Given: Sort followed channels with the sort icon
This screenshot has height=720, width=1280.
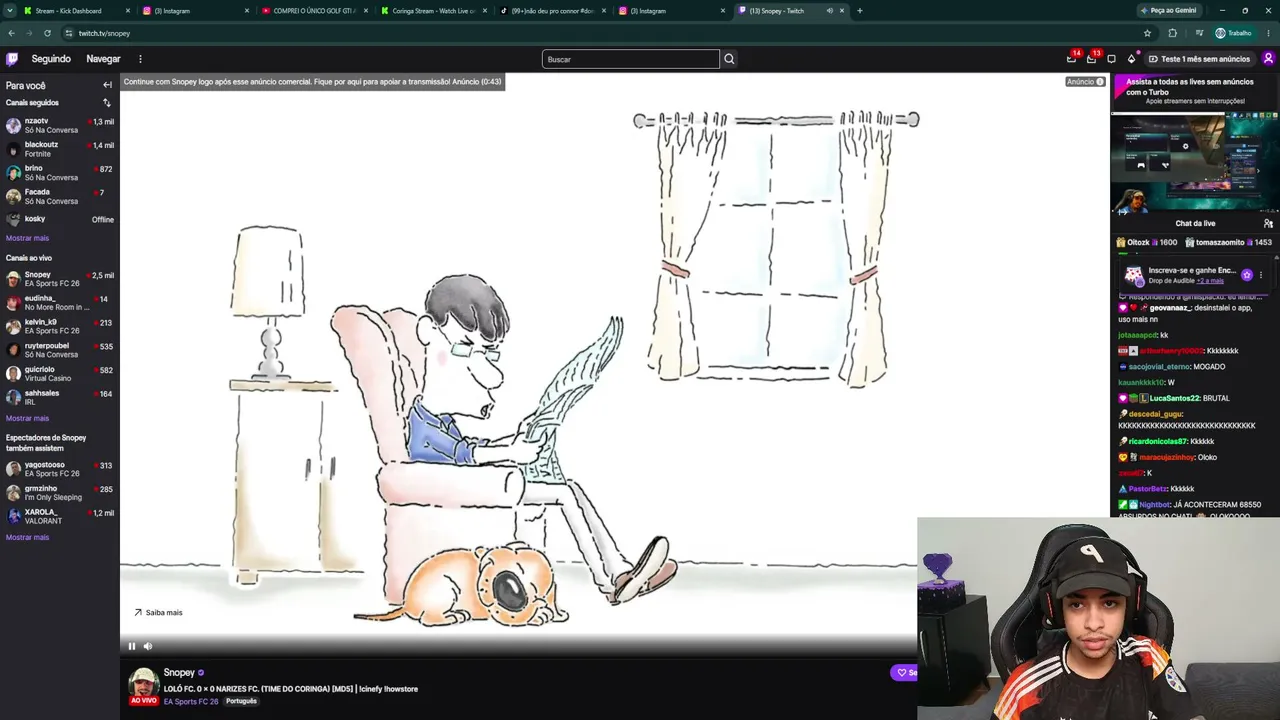Looking at the screenshot, I should [x=107, y=103].
